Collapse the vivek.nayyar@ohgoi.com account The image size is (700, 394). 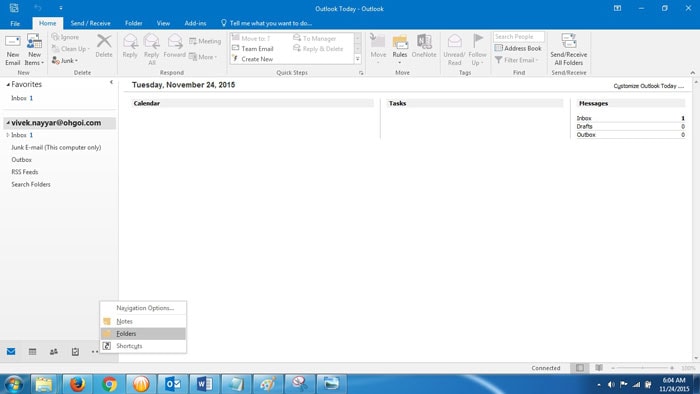pos(8,123)
